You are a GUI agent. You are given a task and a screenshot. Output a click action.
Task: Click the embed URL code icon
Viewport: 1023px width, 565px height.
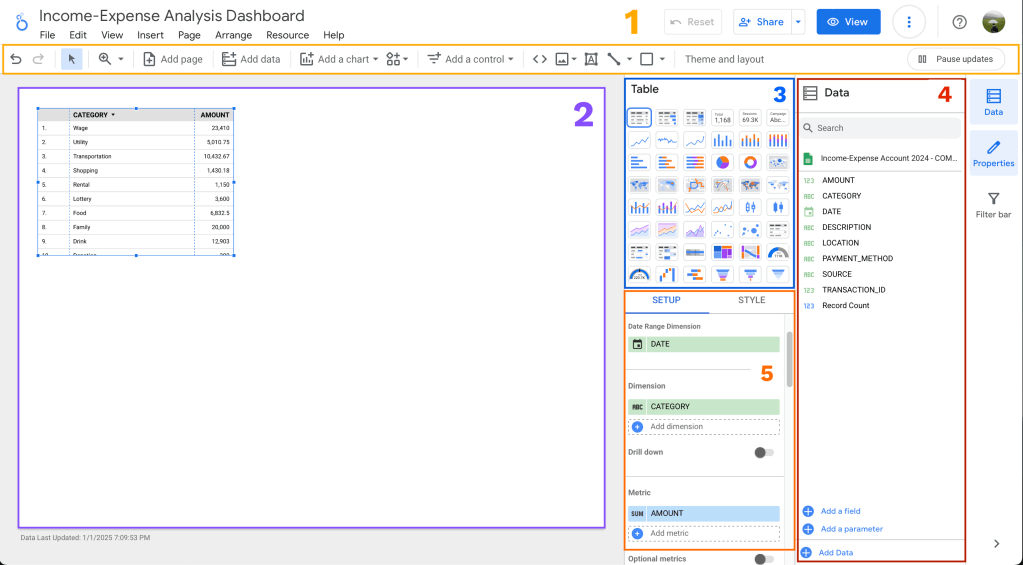(540, 59)
